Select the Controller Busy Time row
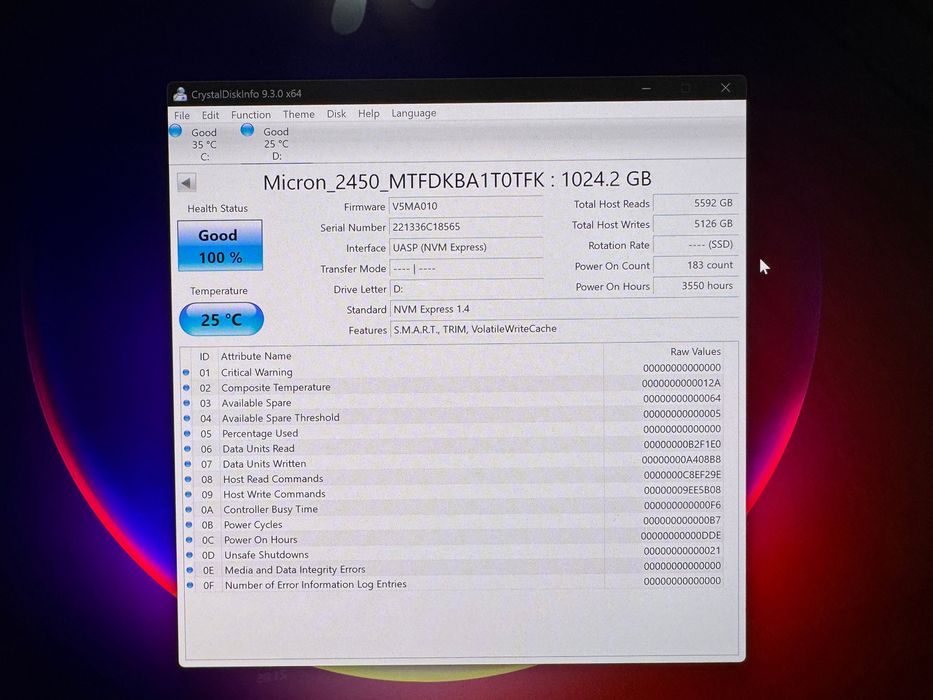 (452, 508)
